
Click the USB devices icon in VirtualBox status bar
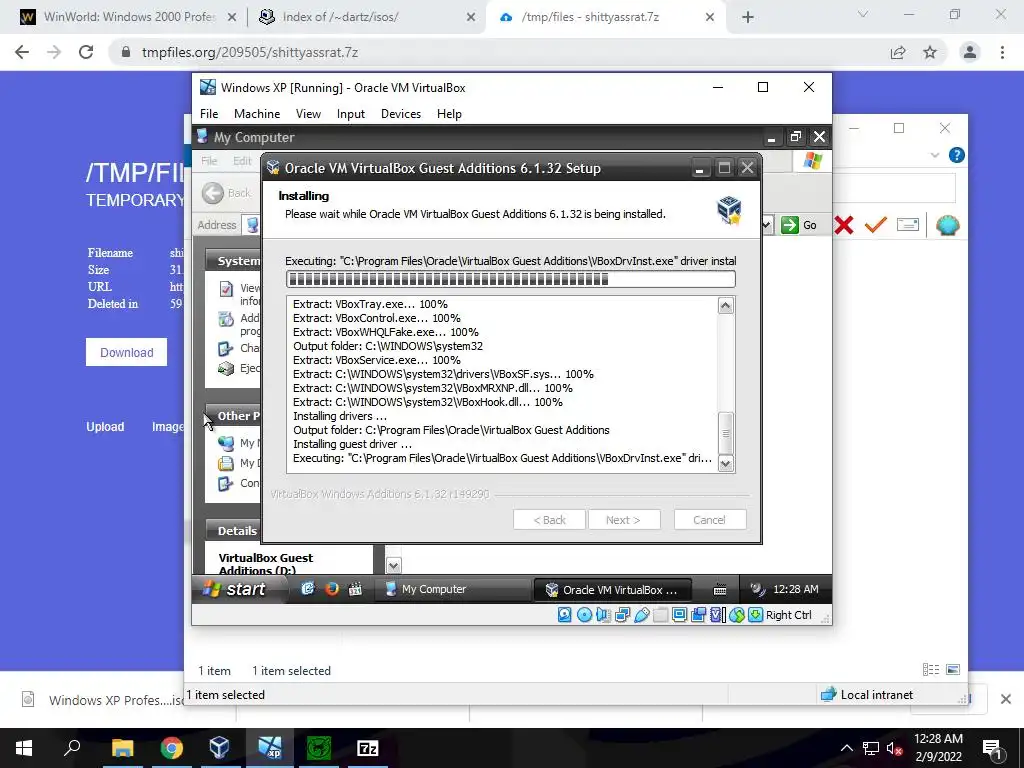coord(641,615)
